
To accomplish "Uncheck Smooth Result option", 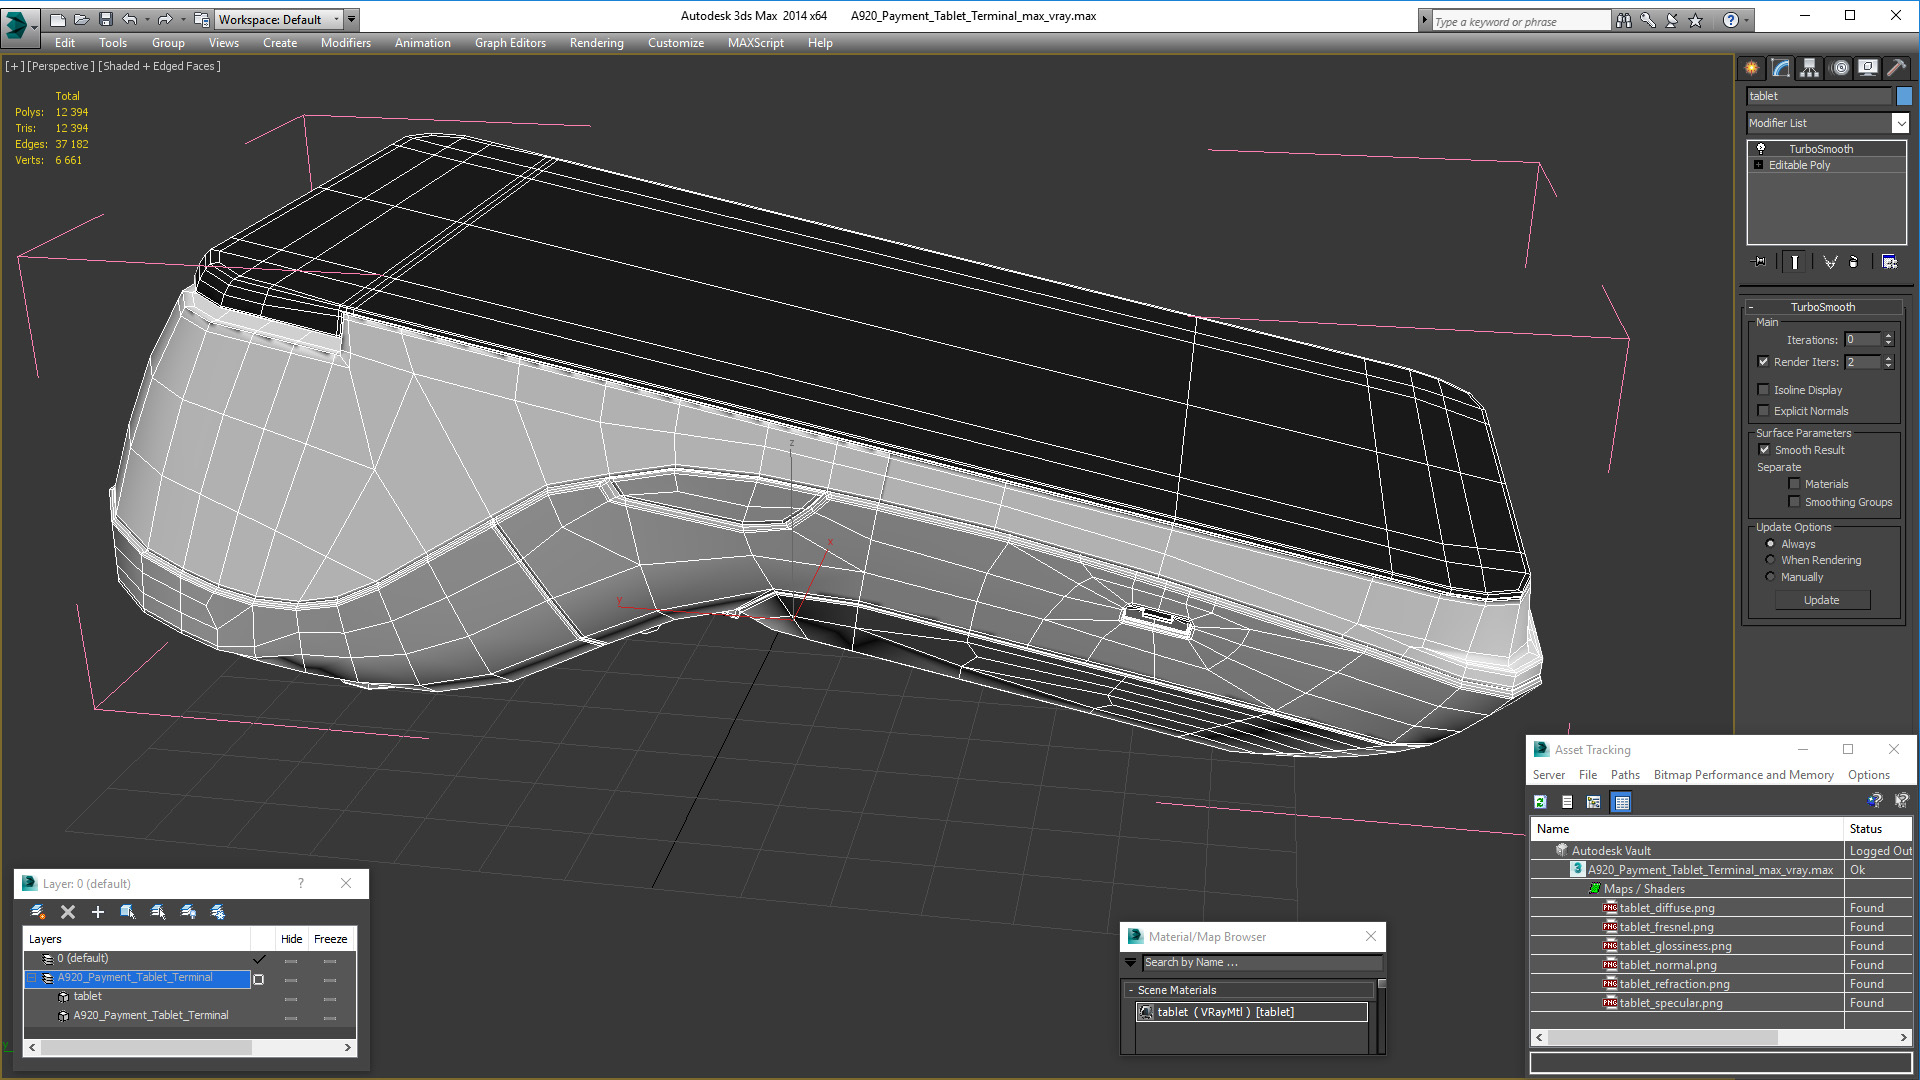I will pyautogui.click(x=1764, y=450).
